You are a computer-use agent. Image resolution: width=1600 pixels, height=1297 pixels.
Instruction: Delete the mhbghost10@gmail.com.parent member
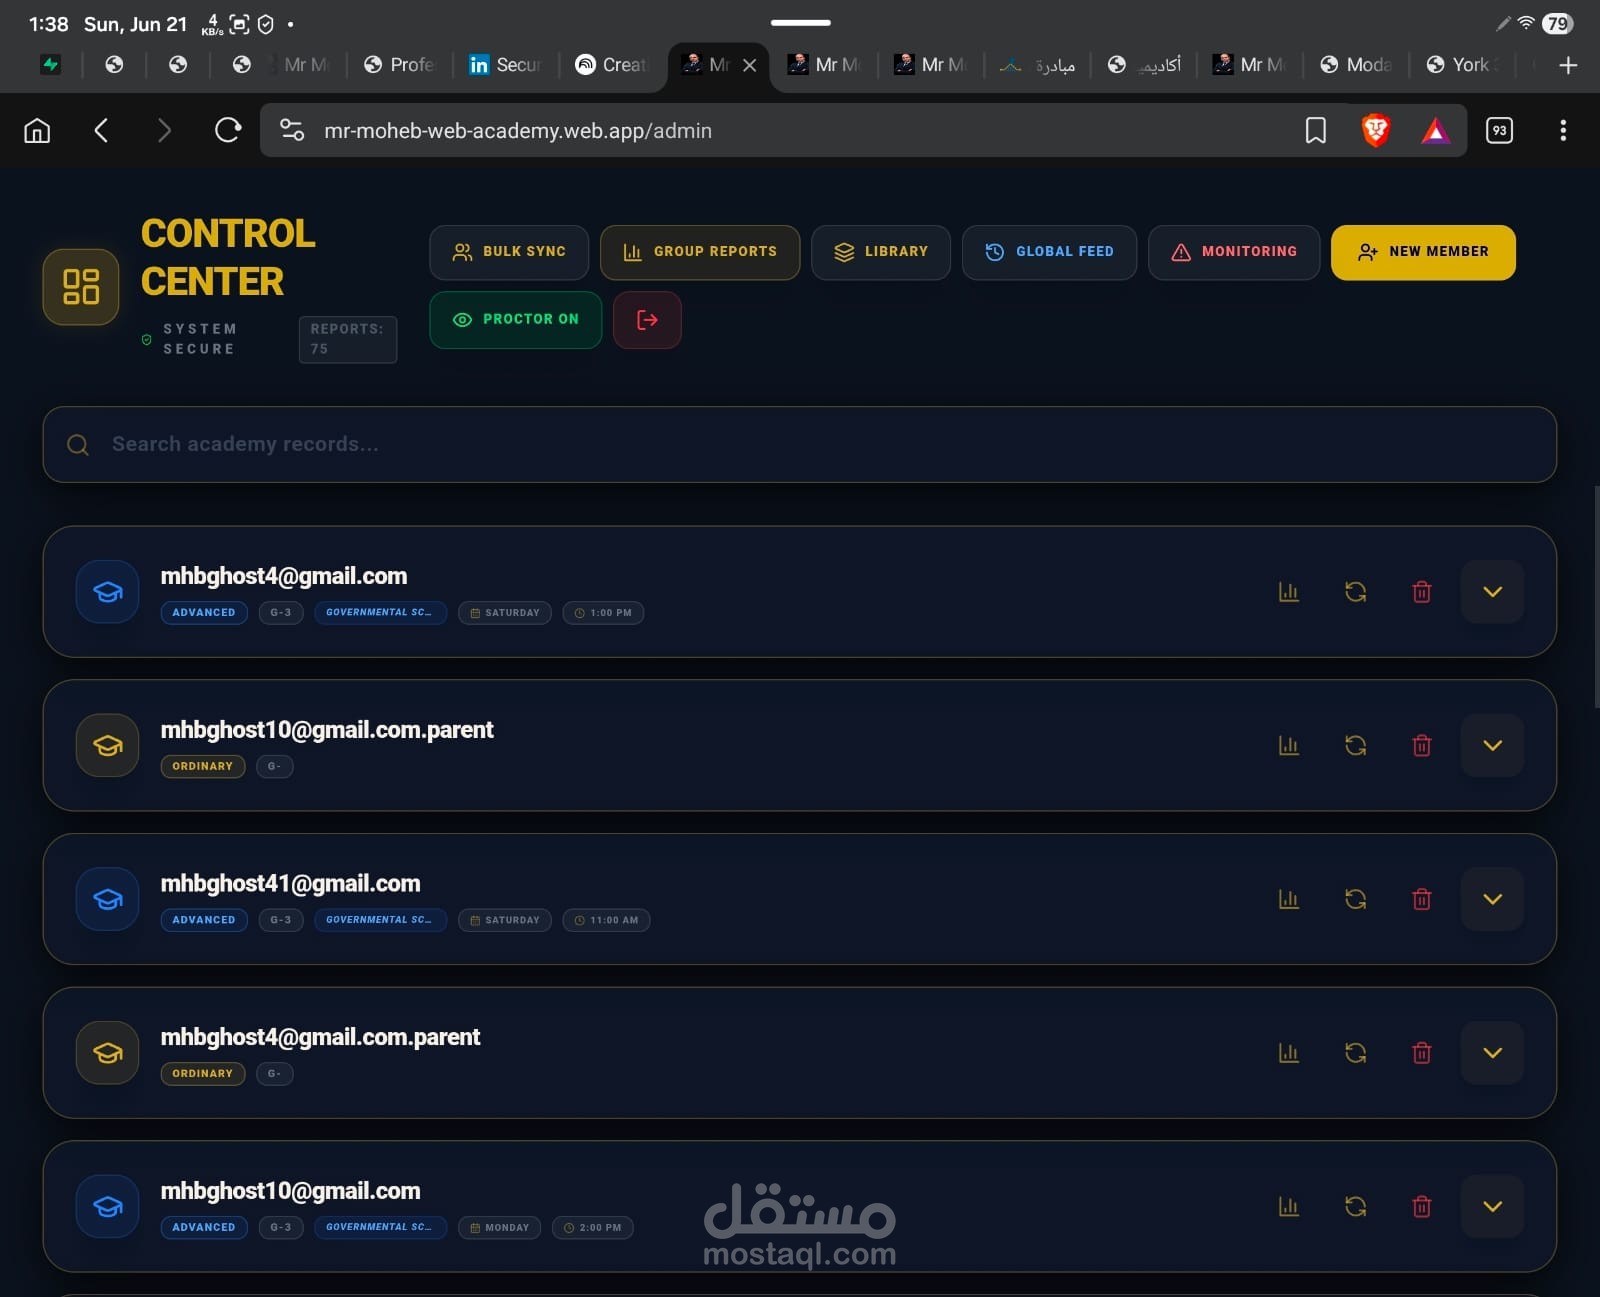(1421, 746)
